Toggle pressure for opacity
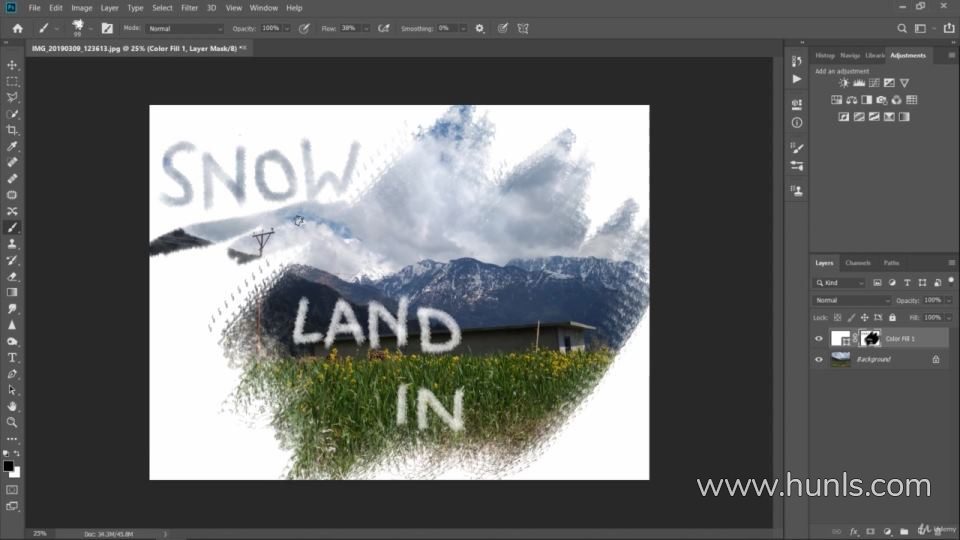960x540 pixels. (x=304, y=28)
